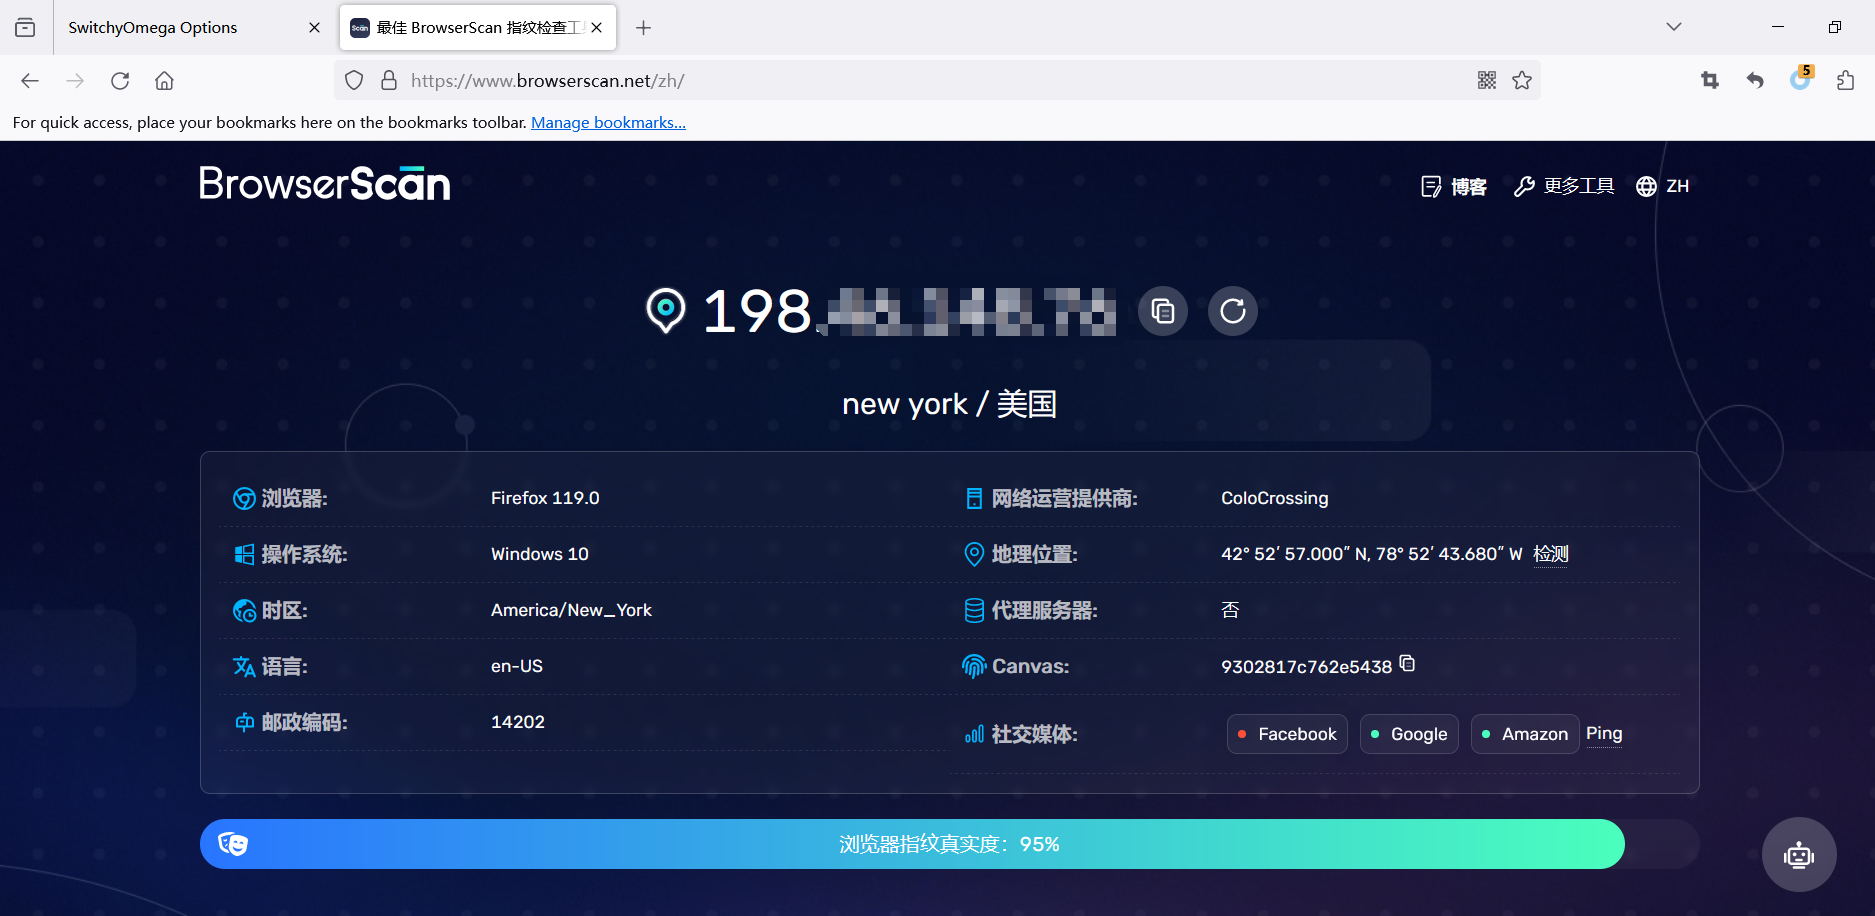Bookmark this page with star icon
The image size is (1875, 916).
1522,81
